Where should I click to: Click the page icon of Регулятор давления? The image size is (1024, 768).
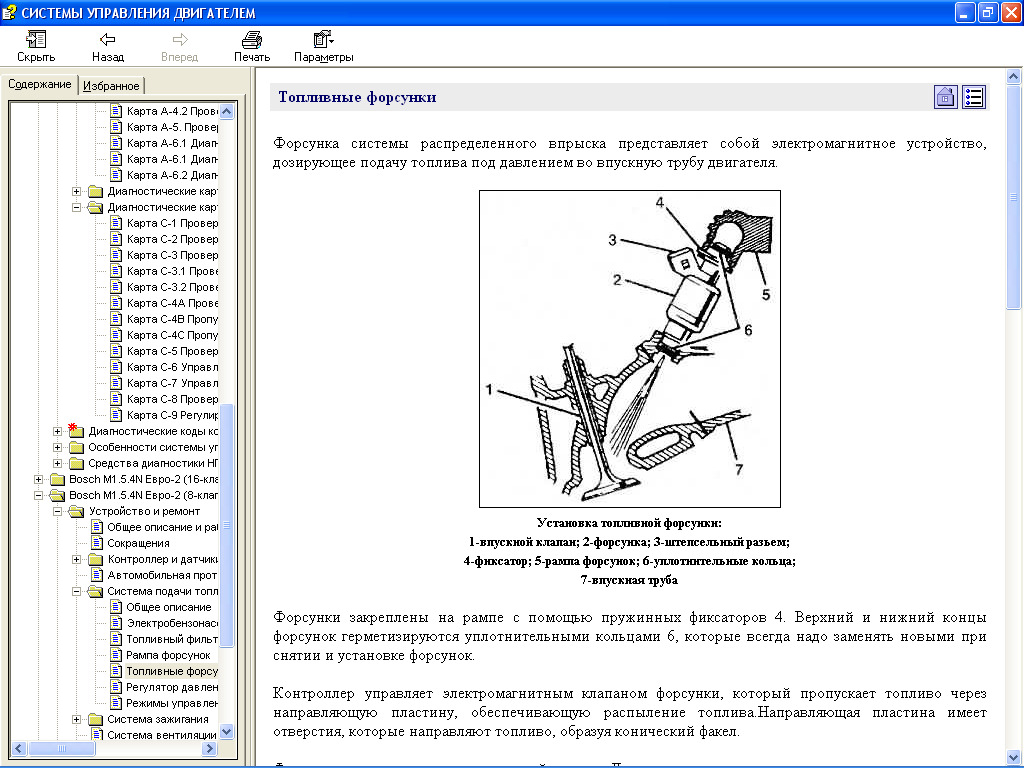(x=116, y=687)
